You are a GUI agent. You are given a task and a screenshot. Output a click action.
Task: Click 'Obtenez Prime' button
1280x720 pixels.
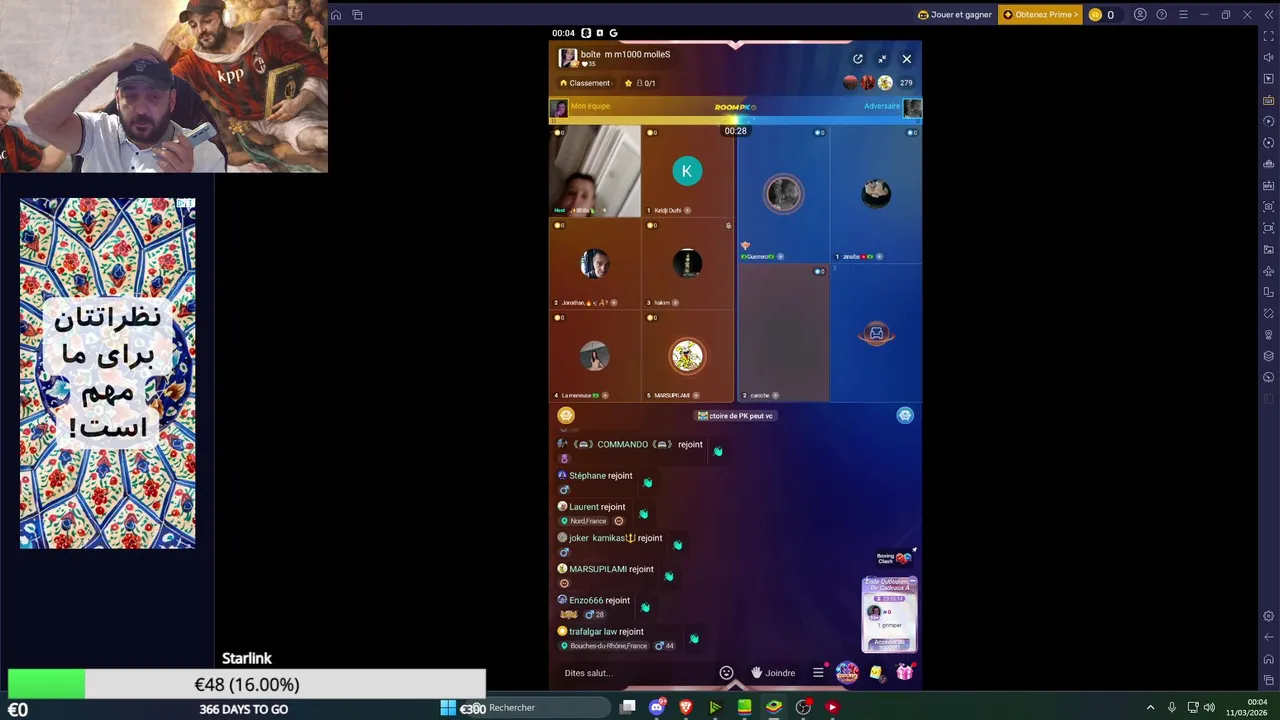click(x=1041, y=15)
